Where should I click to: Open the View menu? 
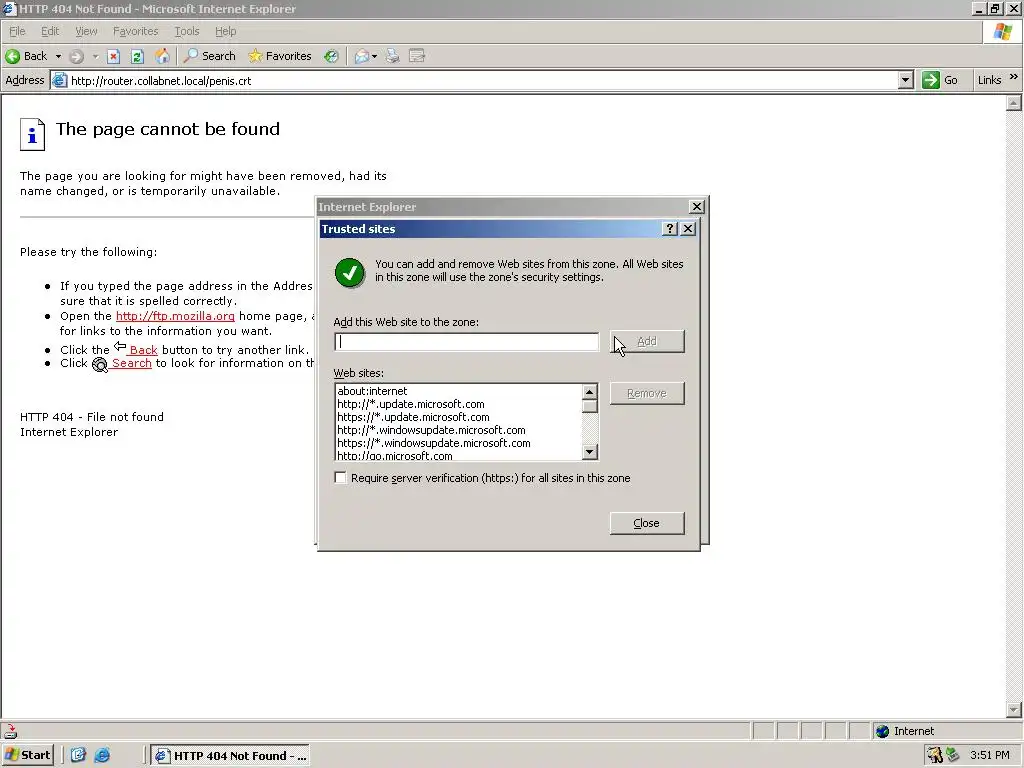(86, 31)
